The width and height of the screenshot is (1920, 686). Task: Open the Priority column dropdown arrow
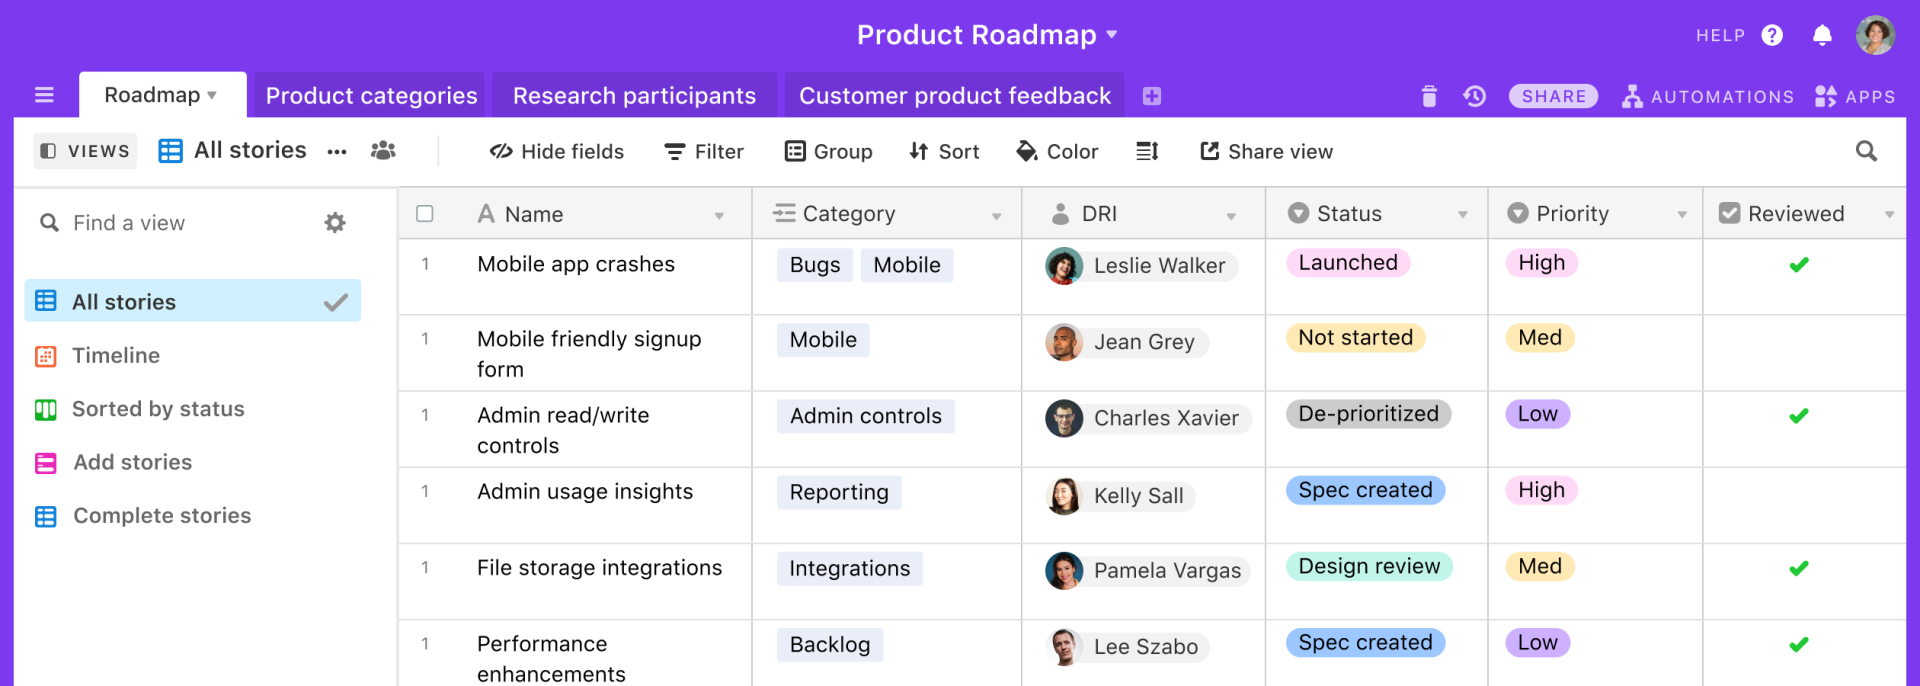click(x=1682, y=215)
